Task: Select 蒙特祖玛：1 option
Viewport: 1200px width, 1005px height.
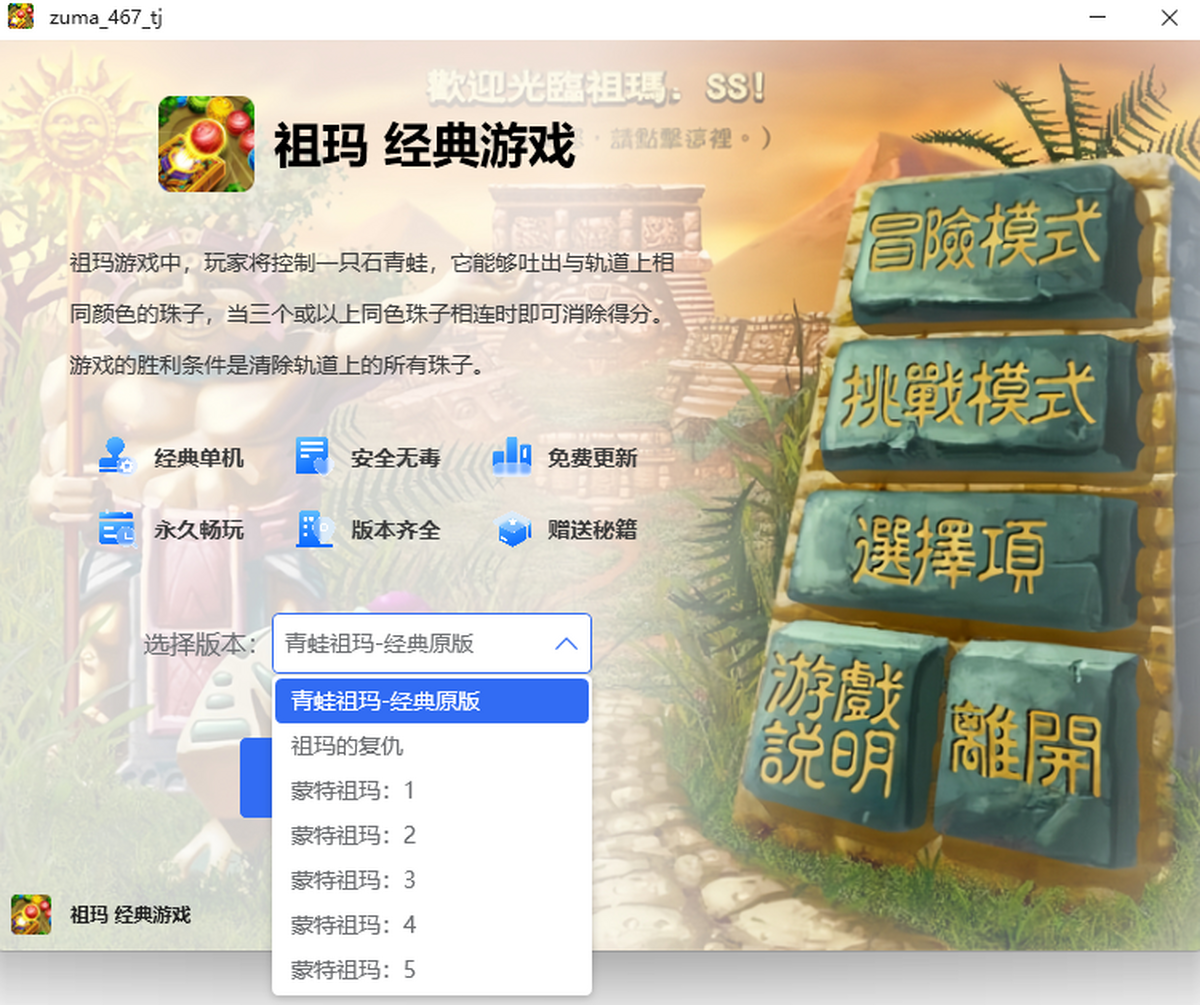Action: (x=431, y=791)
